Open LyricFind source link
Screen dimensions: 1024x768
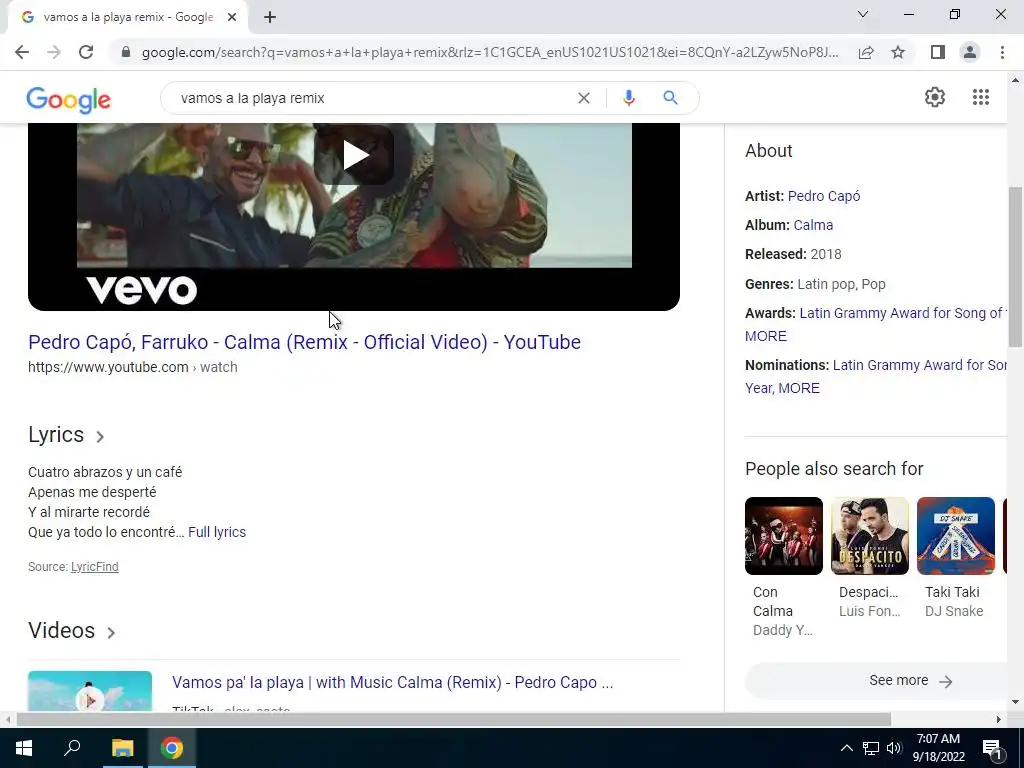tap(95, 567)
